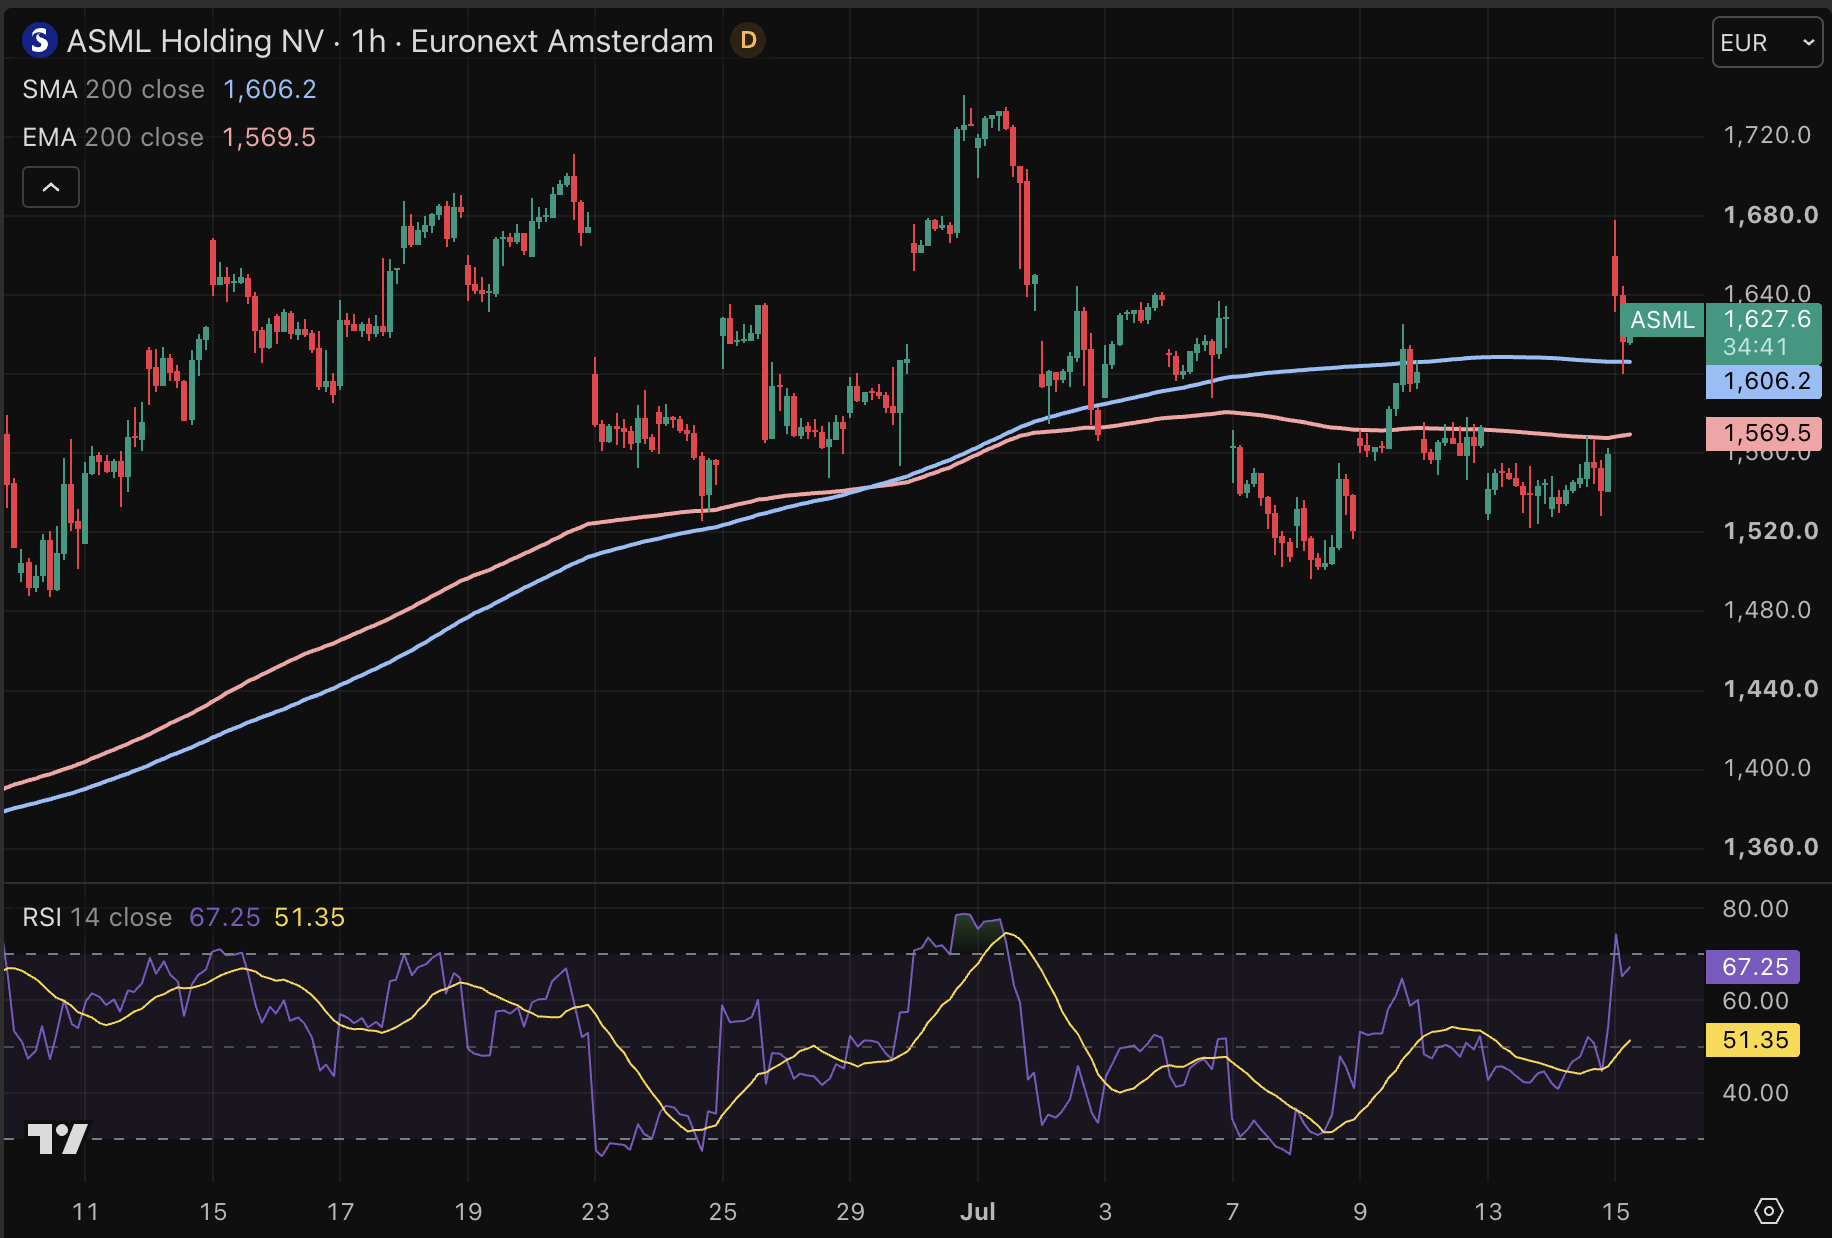The image size is (1832, 1238).
Task: Collapse the indicator legend chevron
Action: (51, 187)
